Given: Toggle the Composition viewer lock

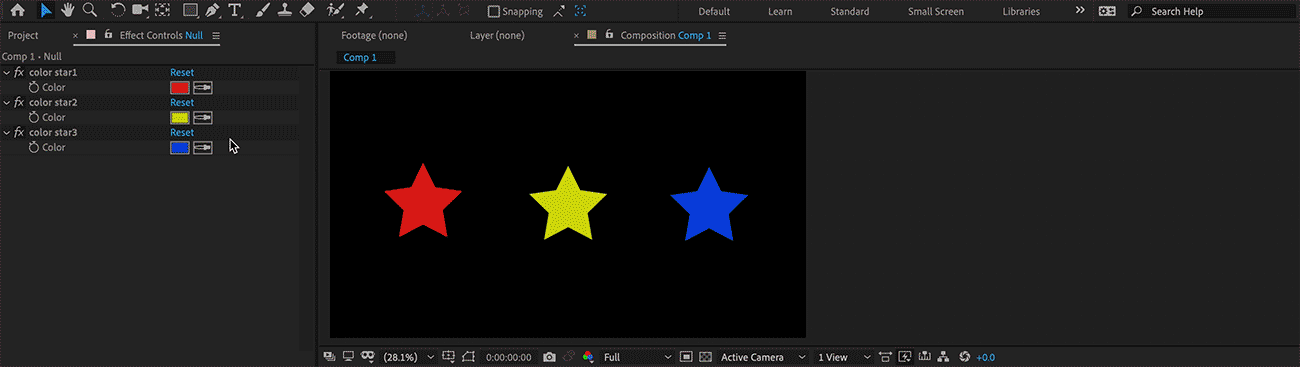Looking at the screenshot, I should pos(608,35).
